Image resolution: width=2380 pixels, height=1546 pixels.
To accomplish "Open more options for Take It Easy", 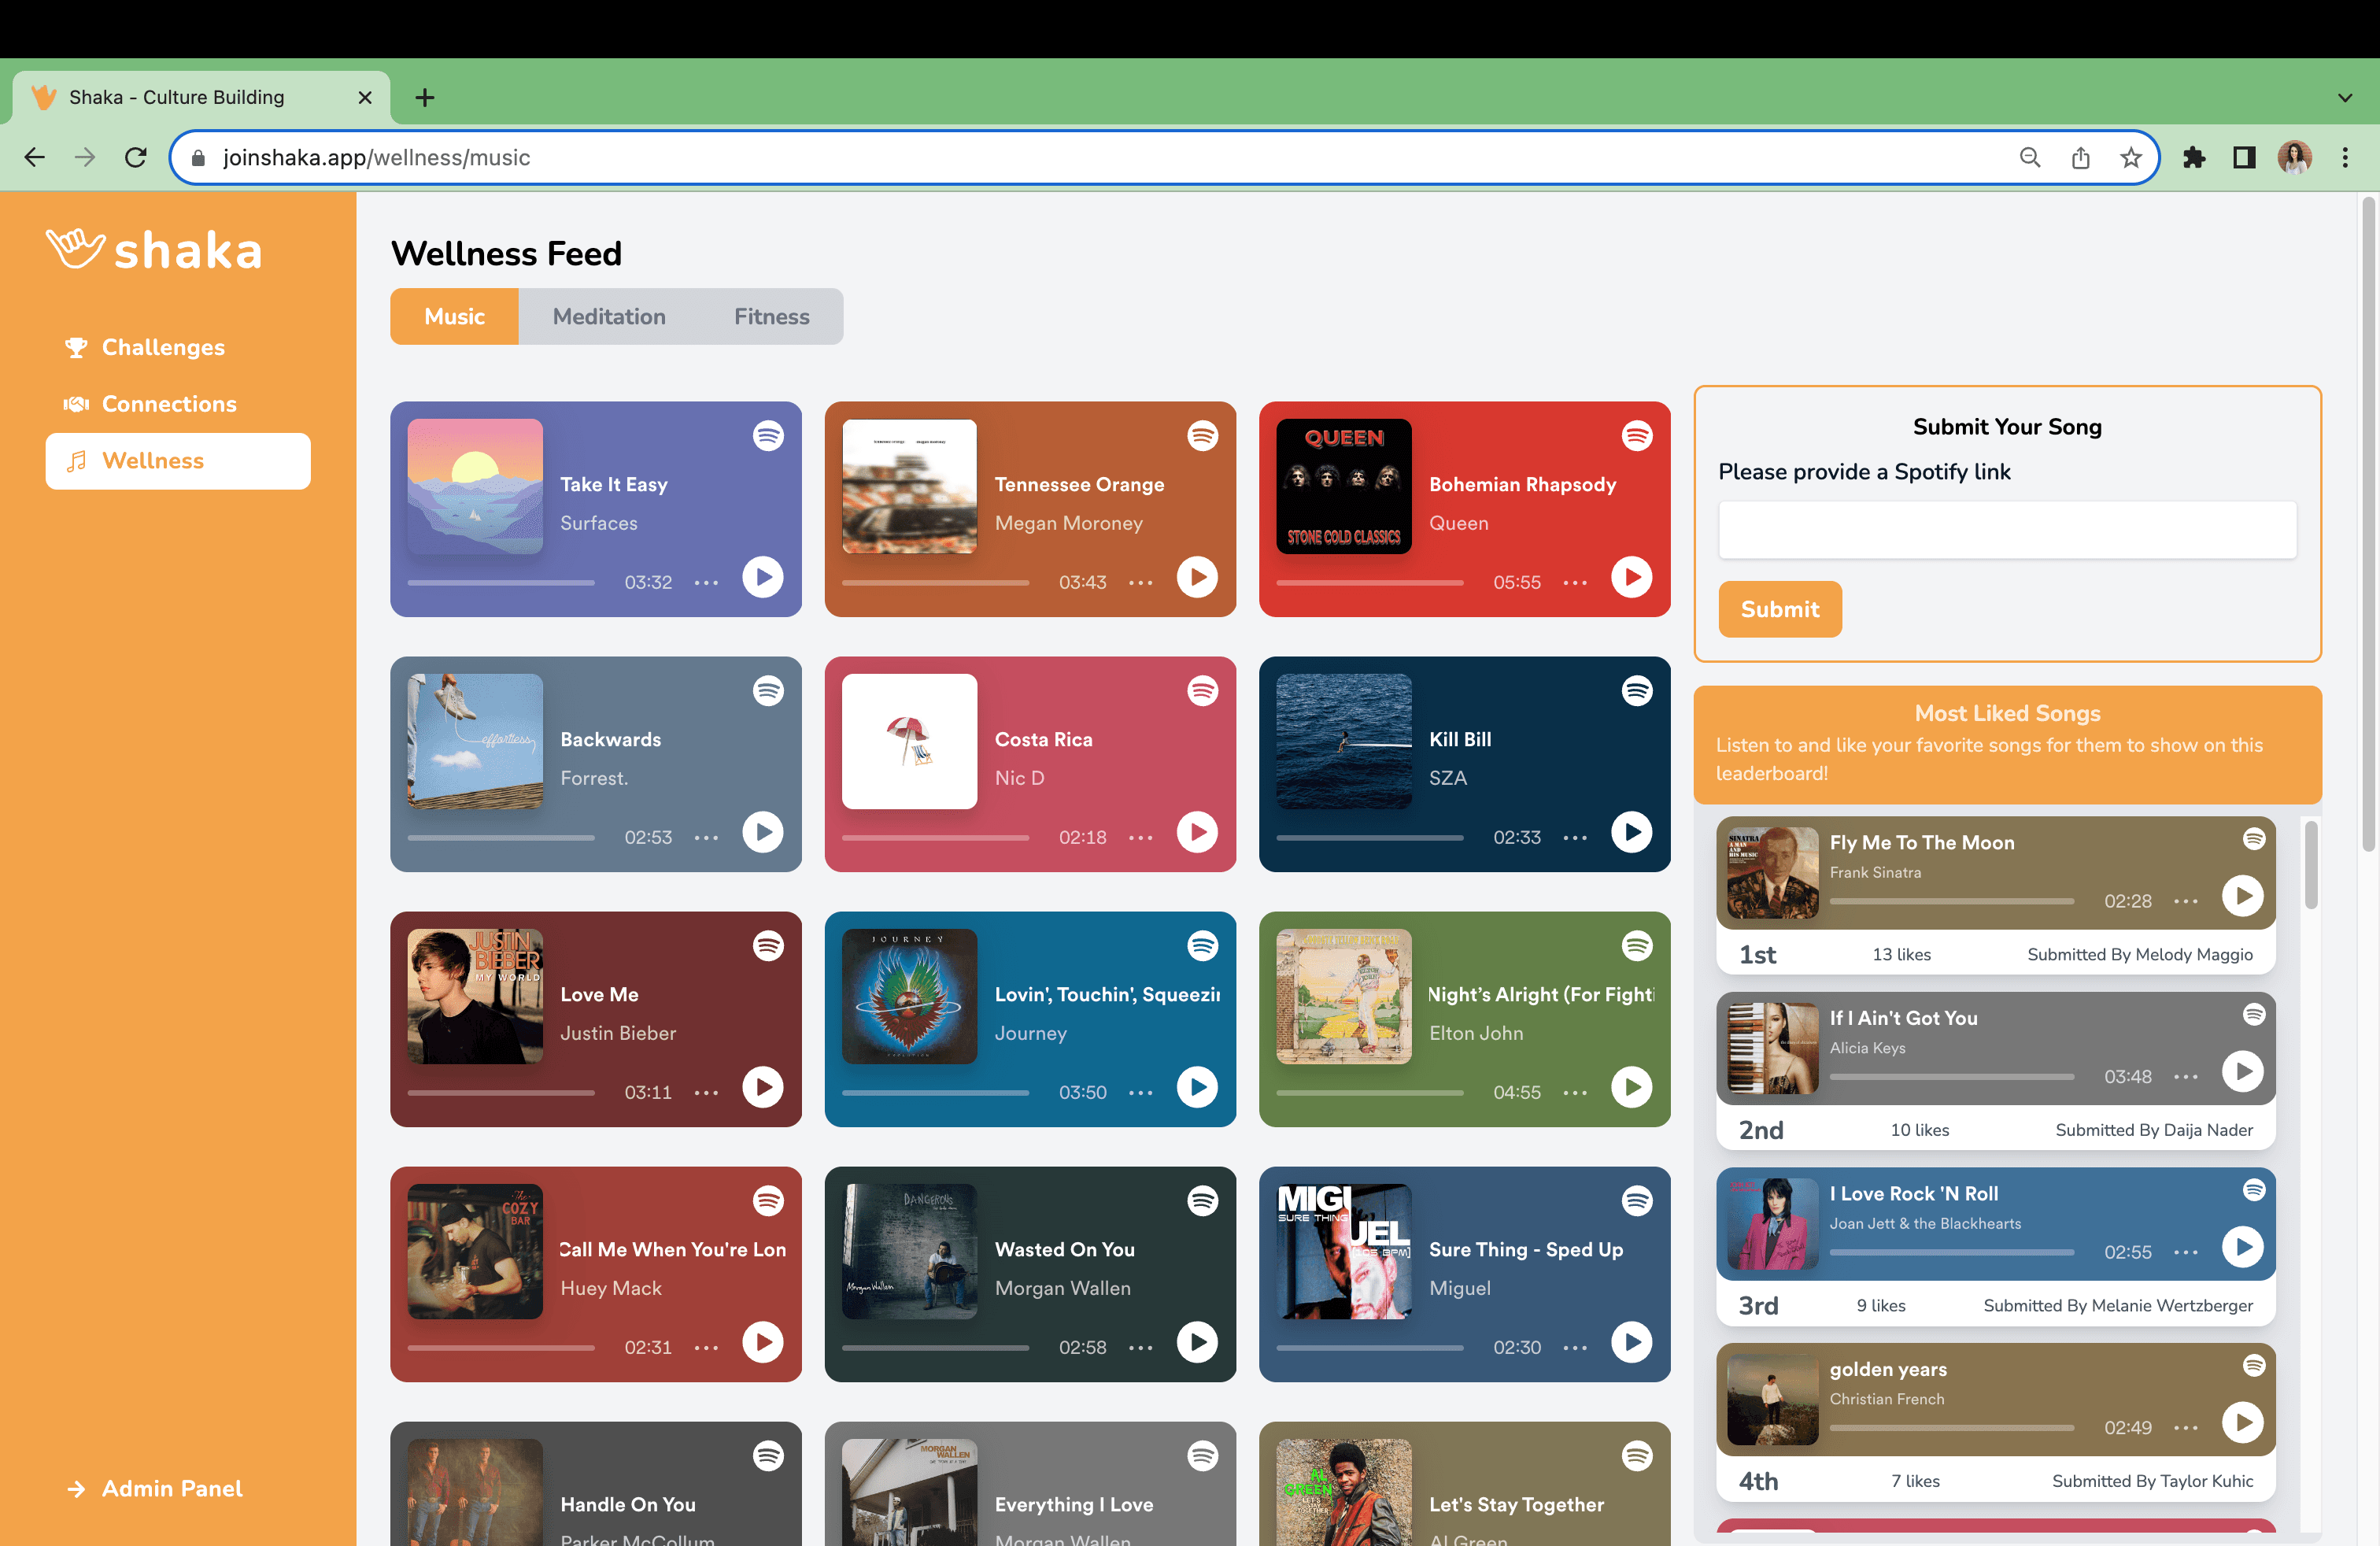I will pyautogui.click(x=706, y=583).
